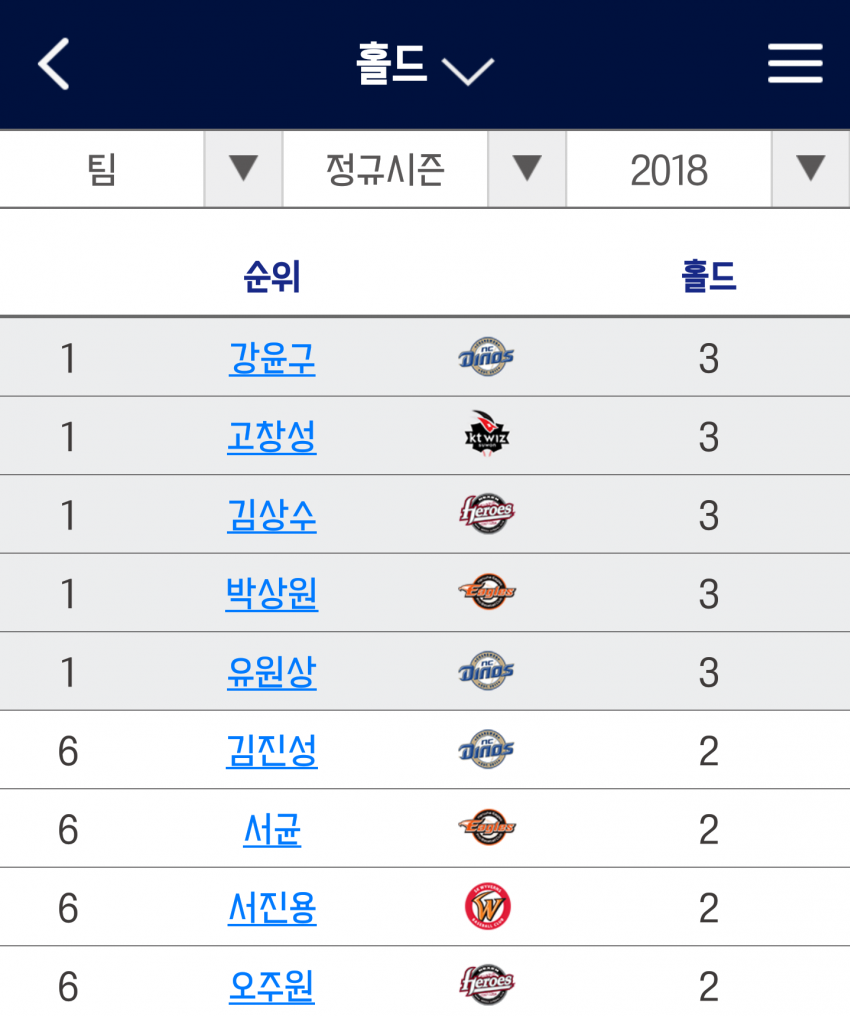850x1016 pixels.
Task: Click the Dinos logo beside 김진성
Action: click(487, 750)
